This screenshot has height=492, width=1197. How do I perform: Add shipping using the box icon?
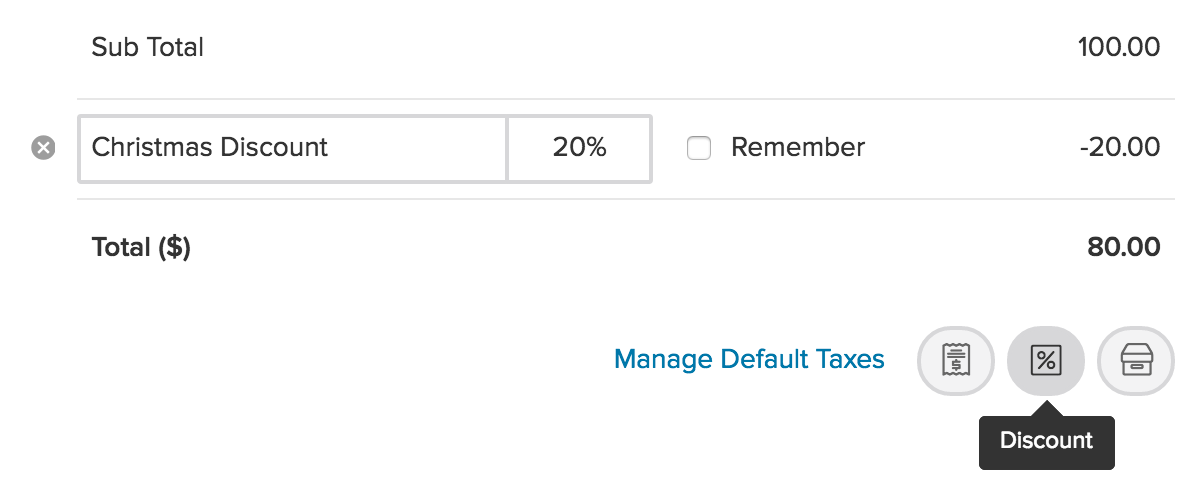coord(1136,361)
